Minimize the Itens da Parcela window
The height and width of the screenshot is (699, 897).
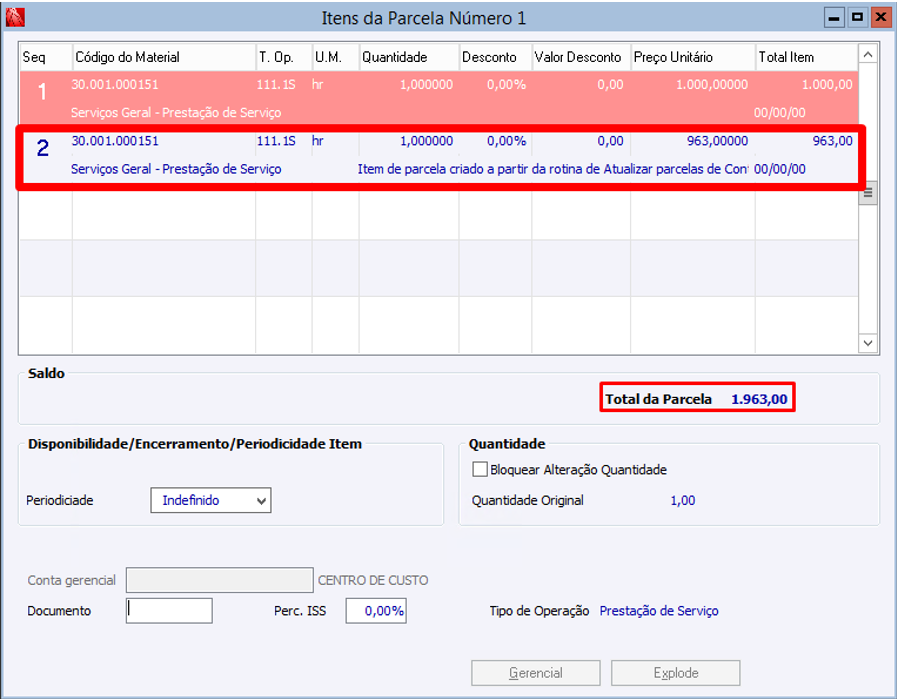point(834,18)
